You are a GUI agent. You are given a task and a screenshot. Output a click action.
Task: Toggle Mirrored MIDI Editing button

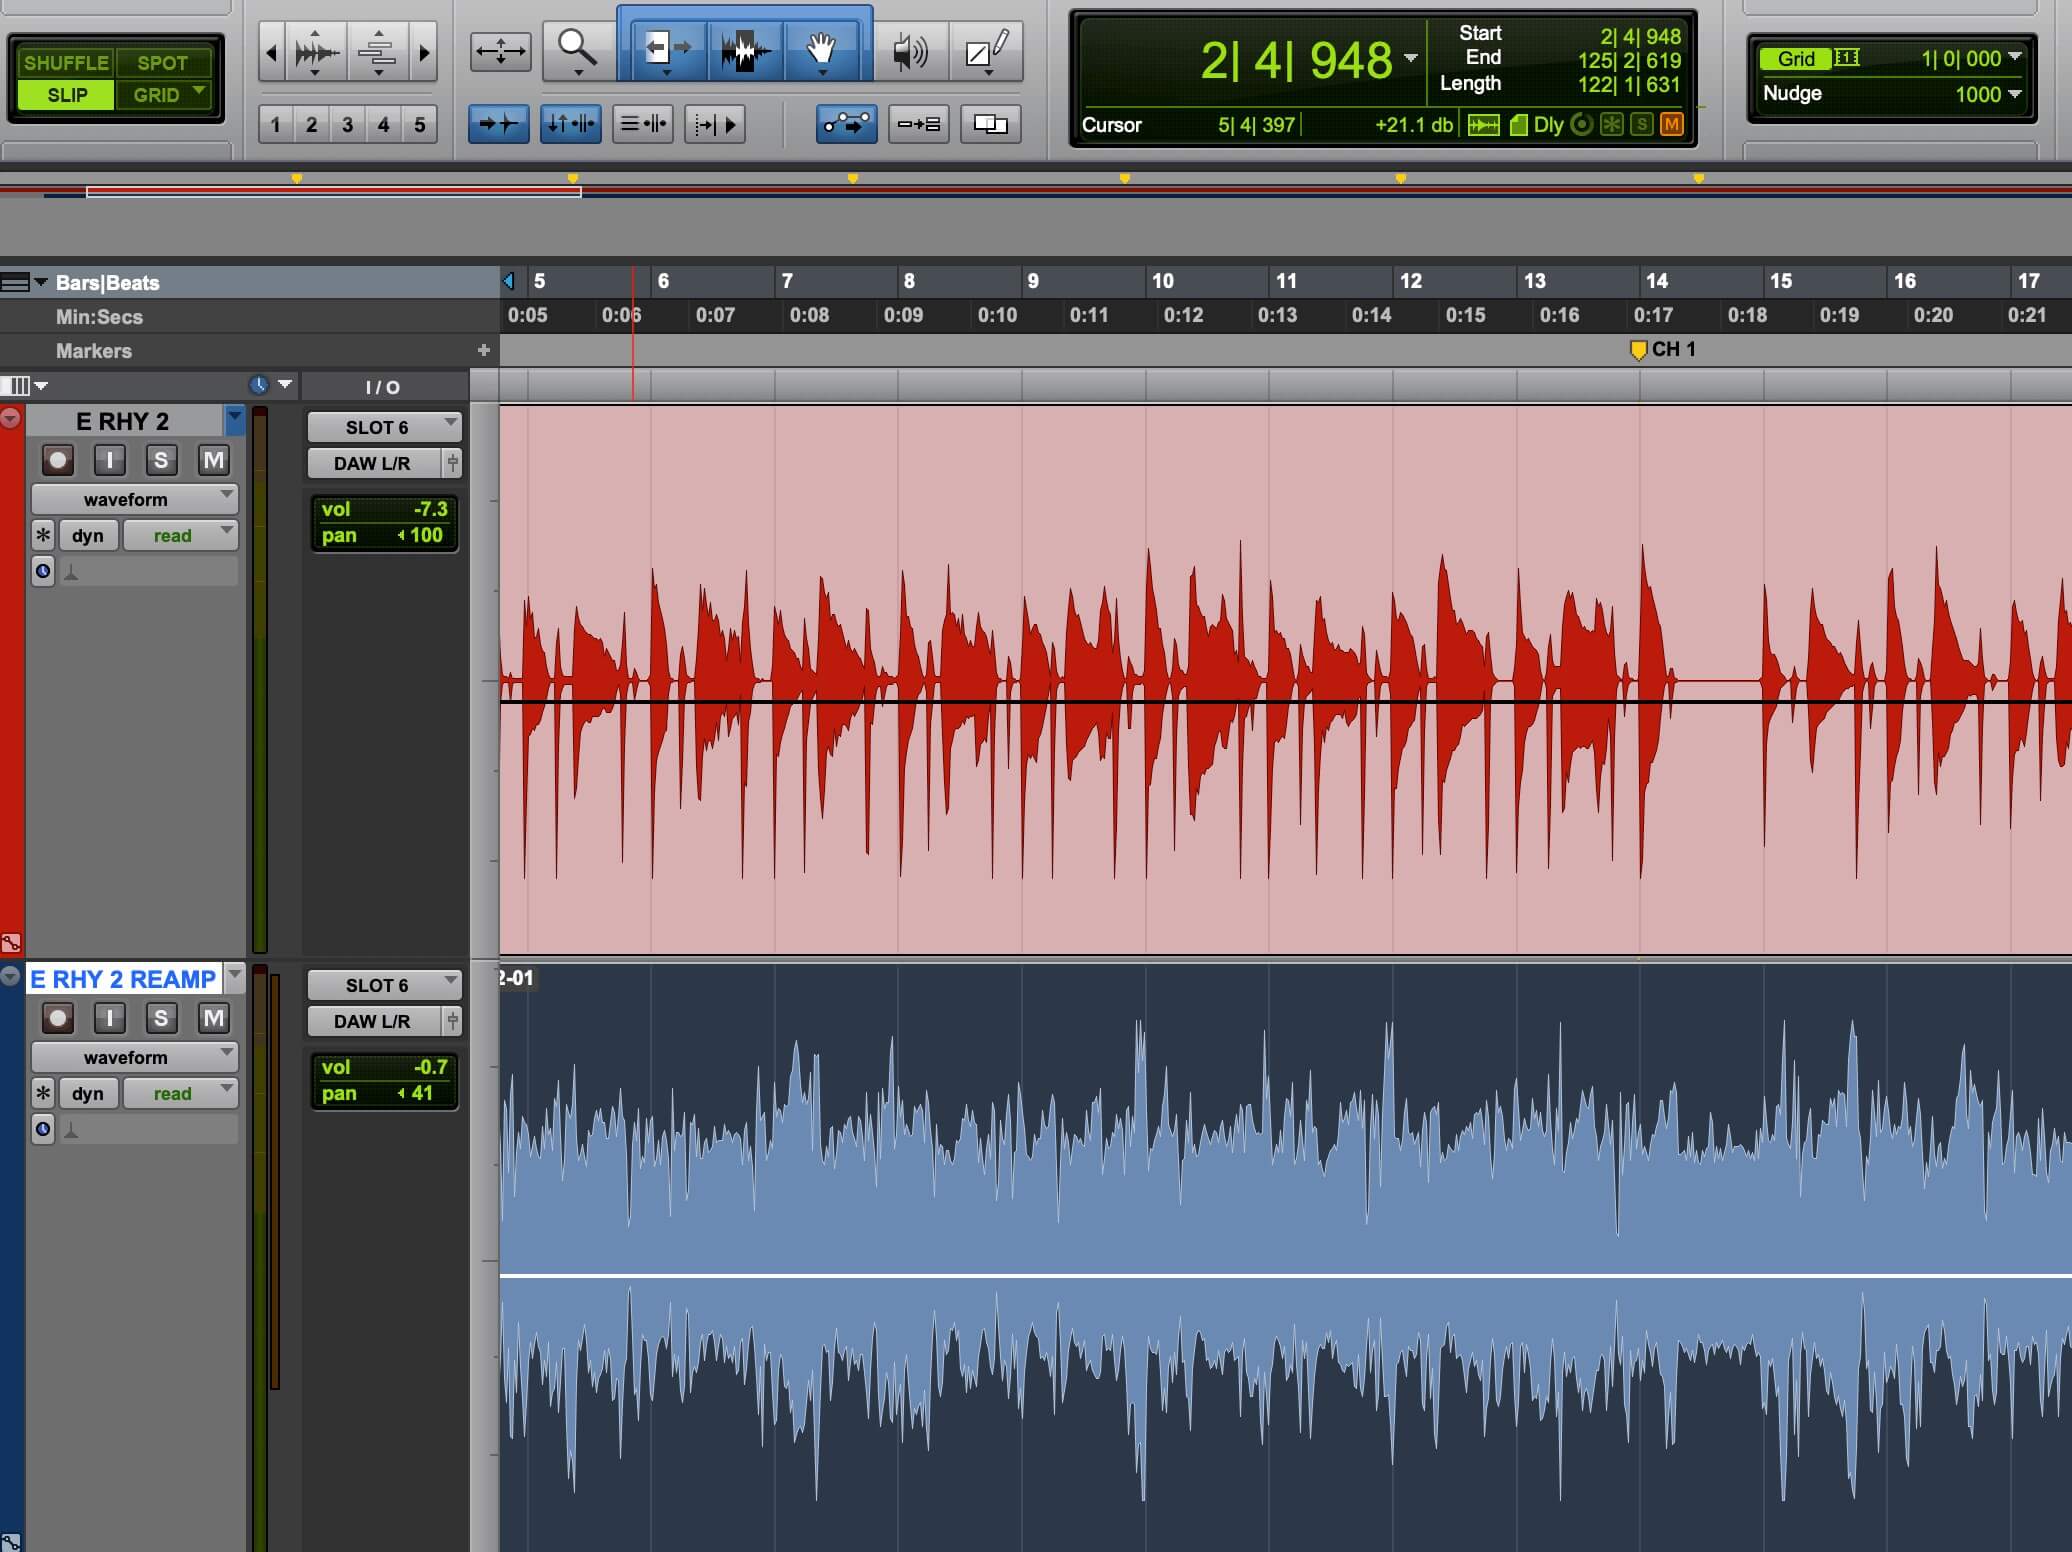[x=918, y=124]
